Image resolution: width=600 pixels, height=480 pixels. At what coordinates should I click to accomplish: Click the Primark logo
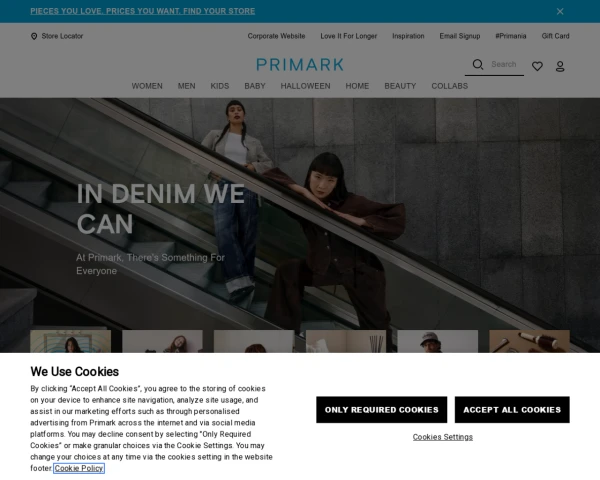[x=300, y=65]
